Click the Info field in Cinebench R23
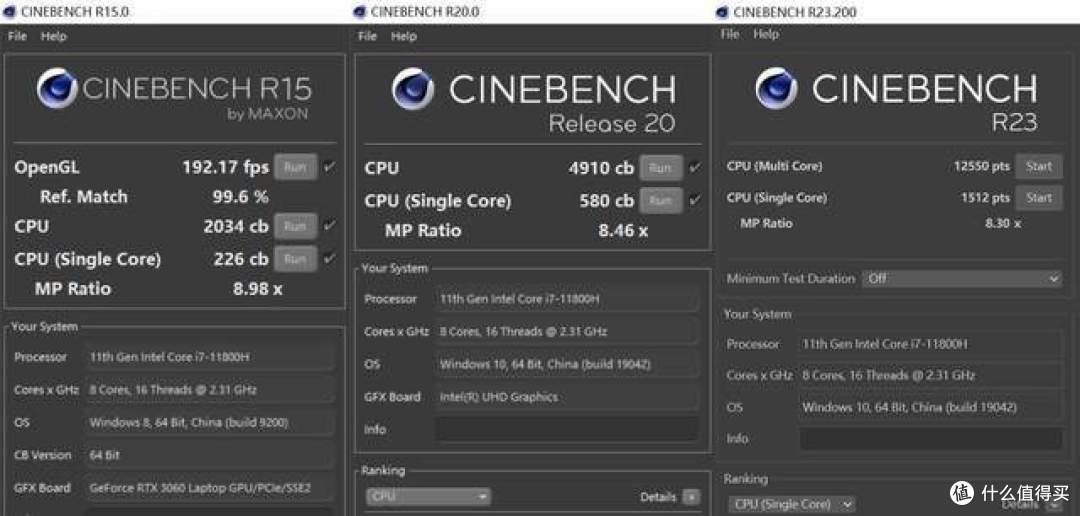The width and height of the screenshot is (1080, 516). coord(931,439)
